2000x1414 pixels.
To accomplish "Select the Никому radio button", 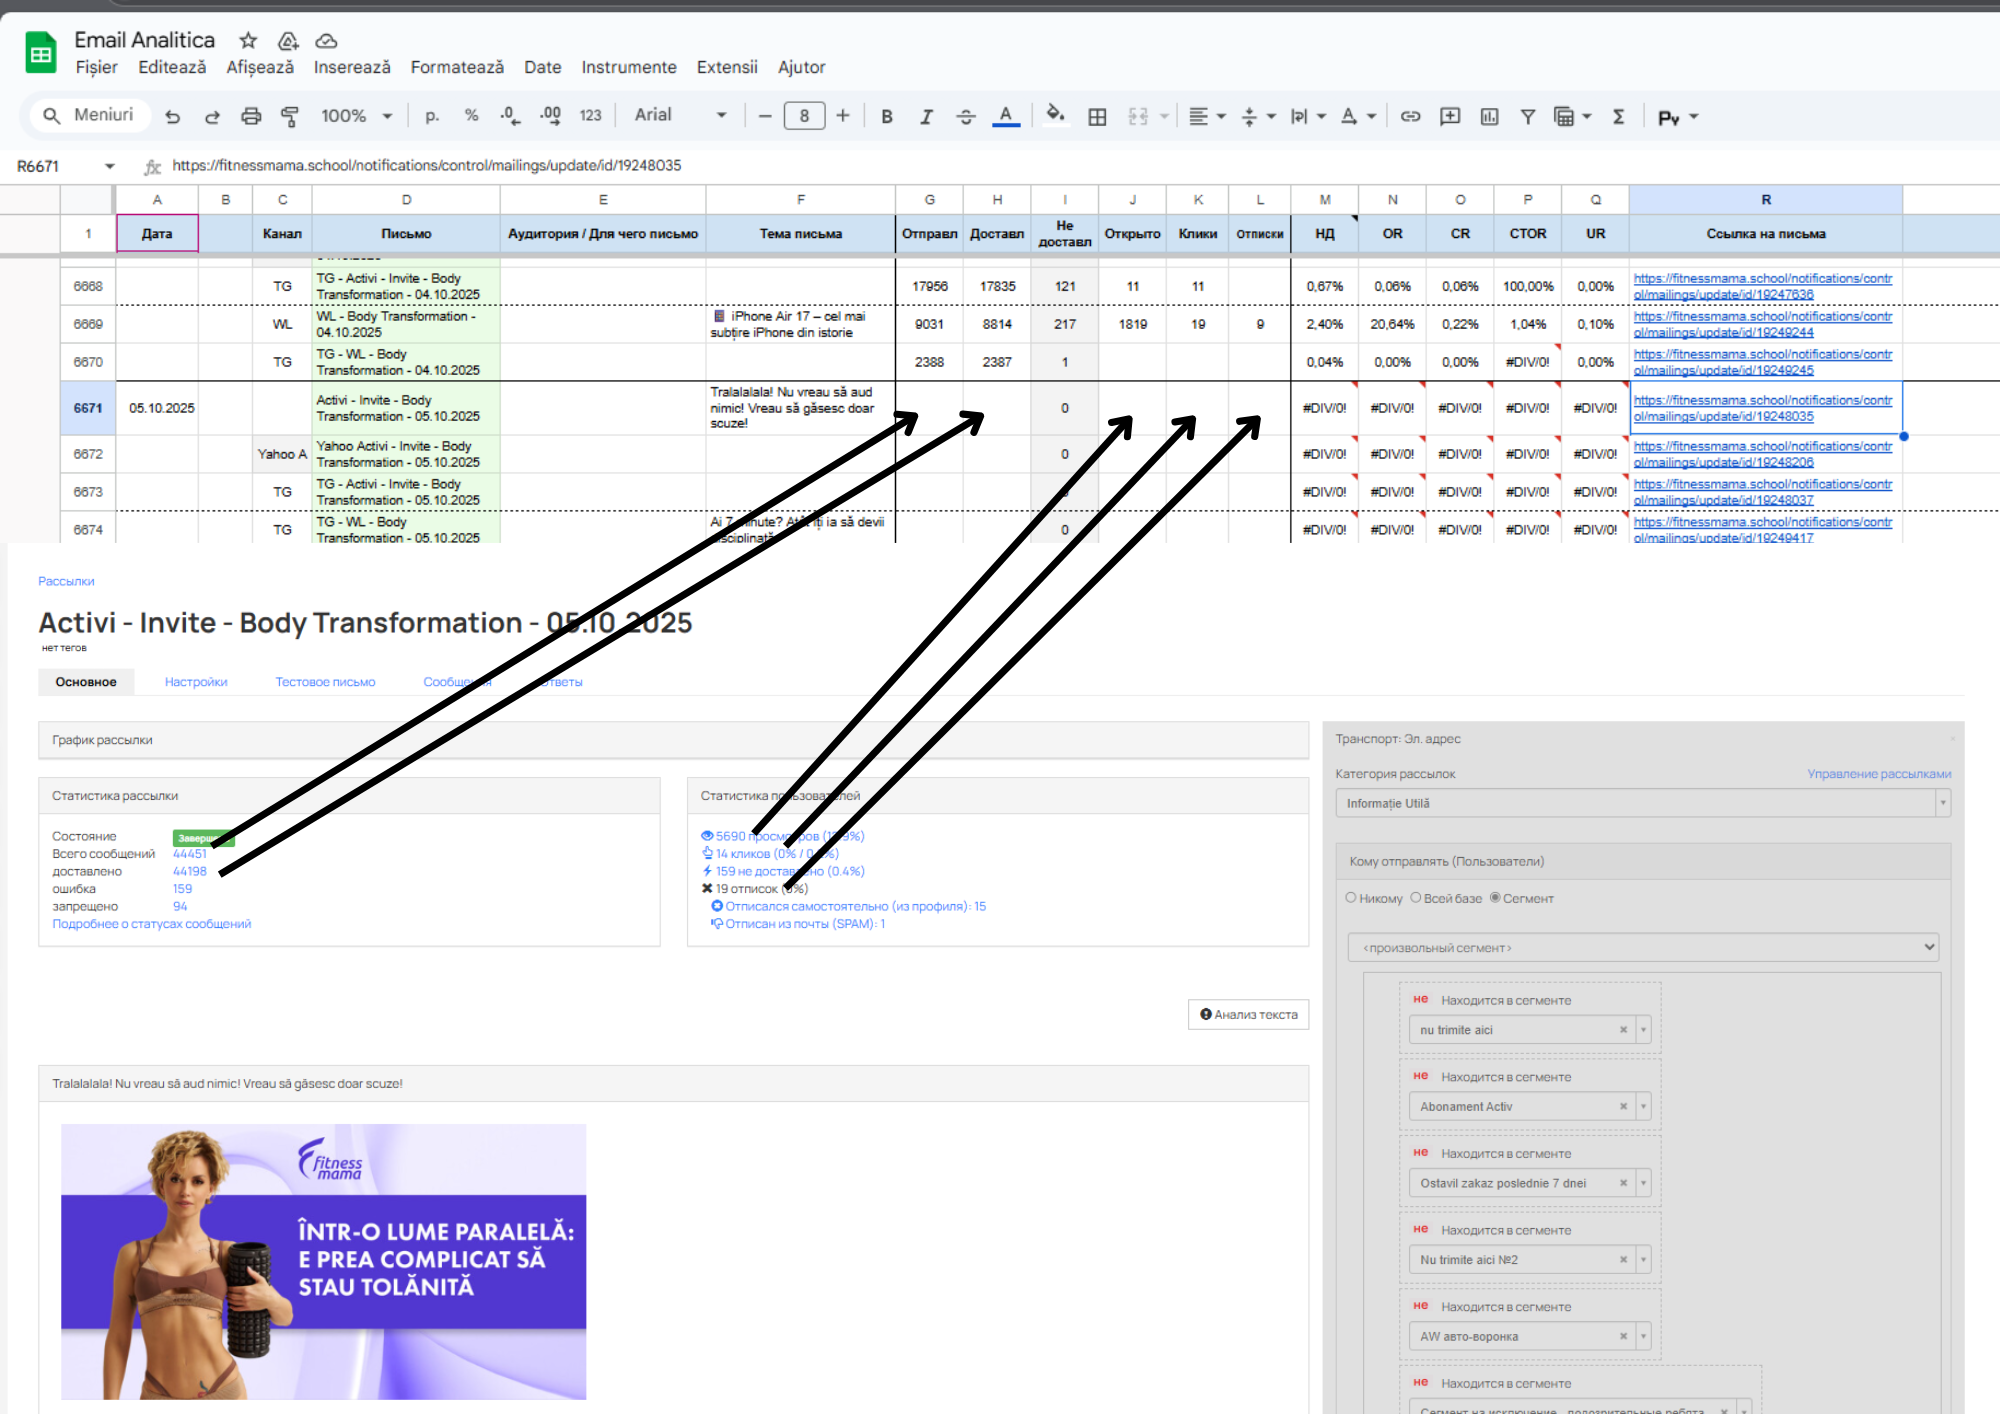I will tap(1351, 898).
